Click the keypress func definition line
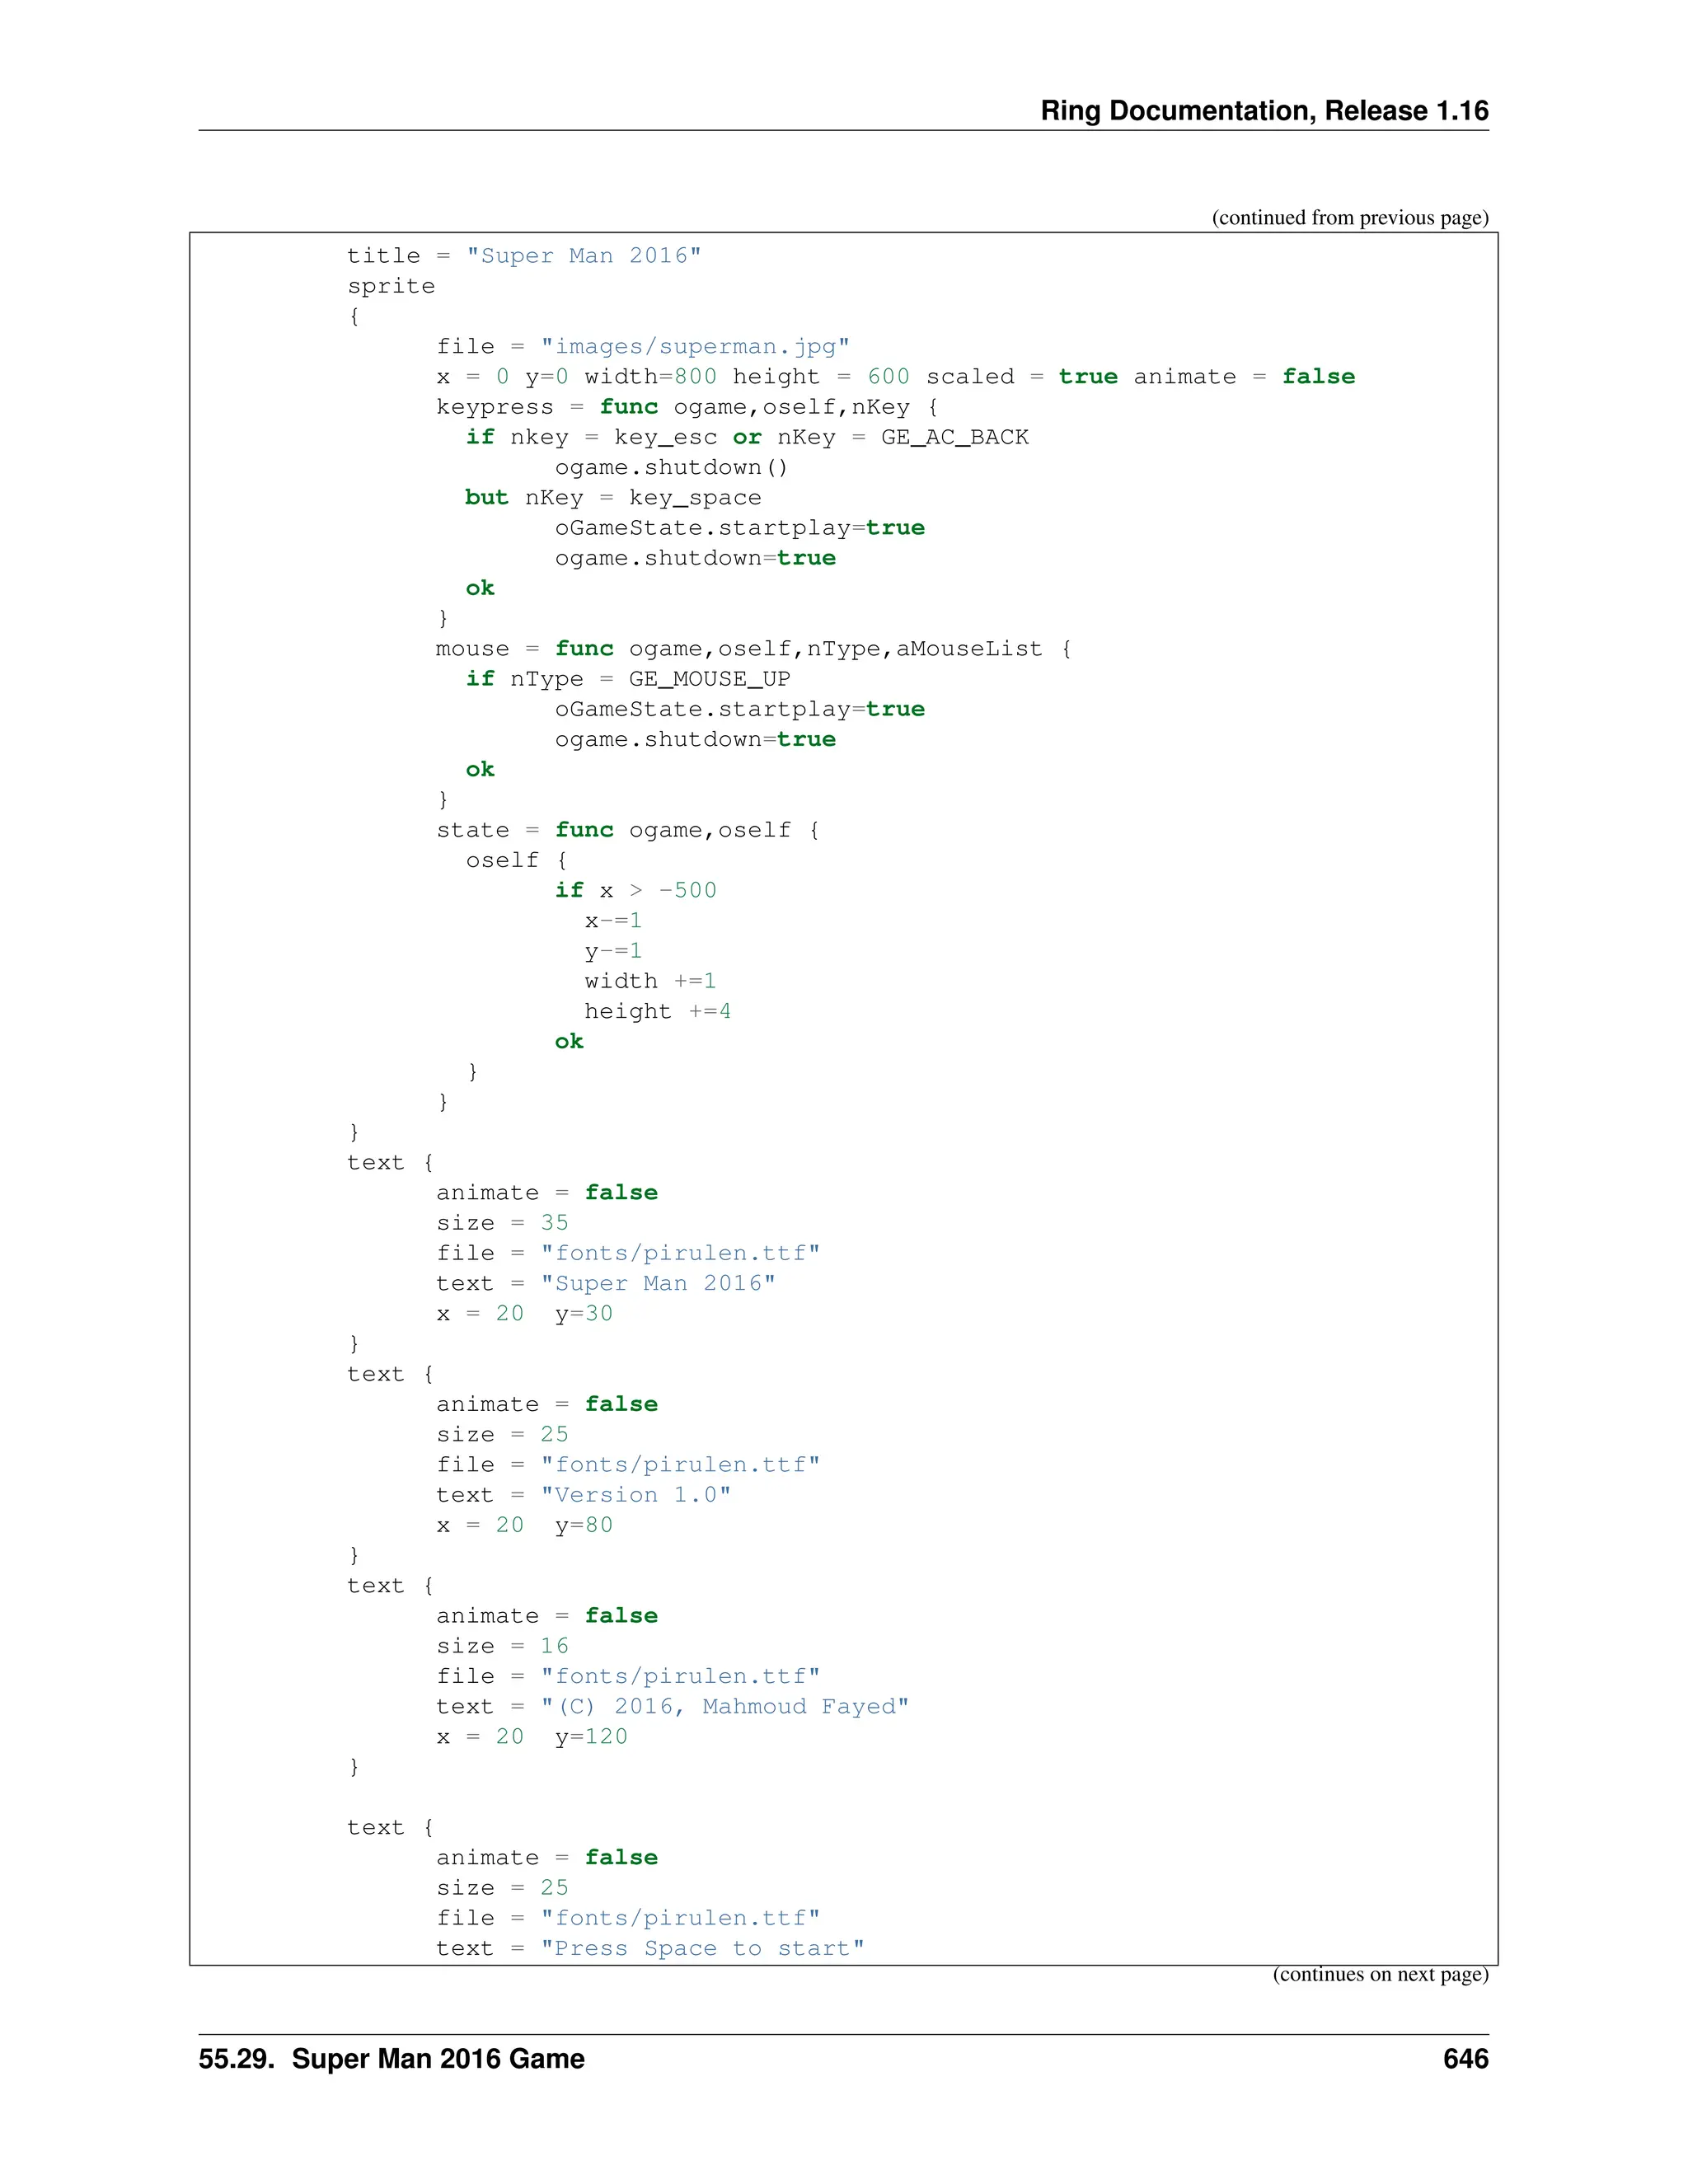This screenshot has height=2184, width=1688. (x=686, y=407)
